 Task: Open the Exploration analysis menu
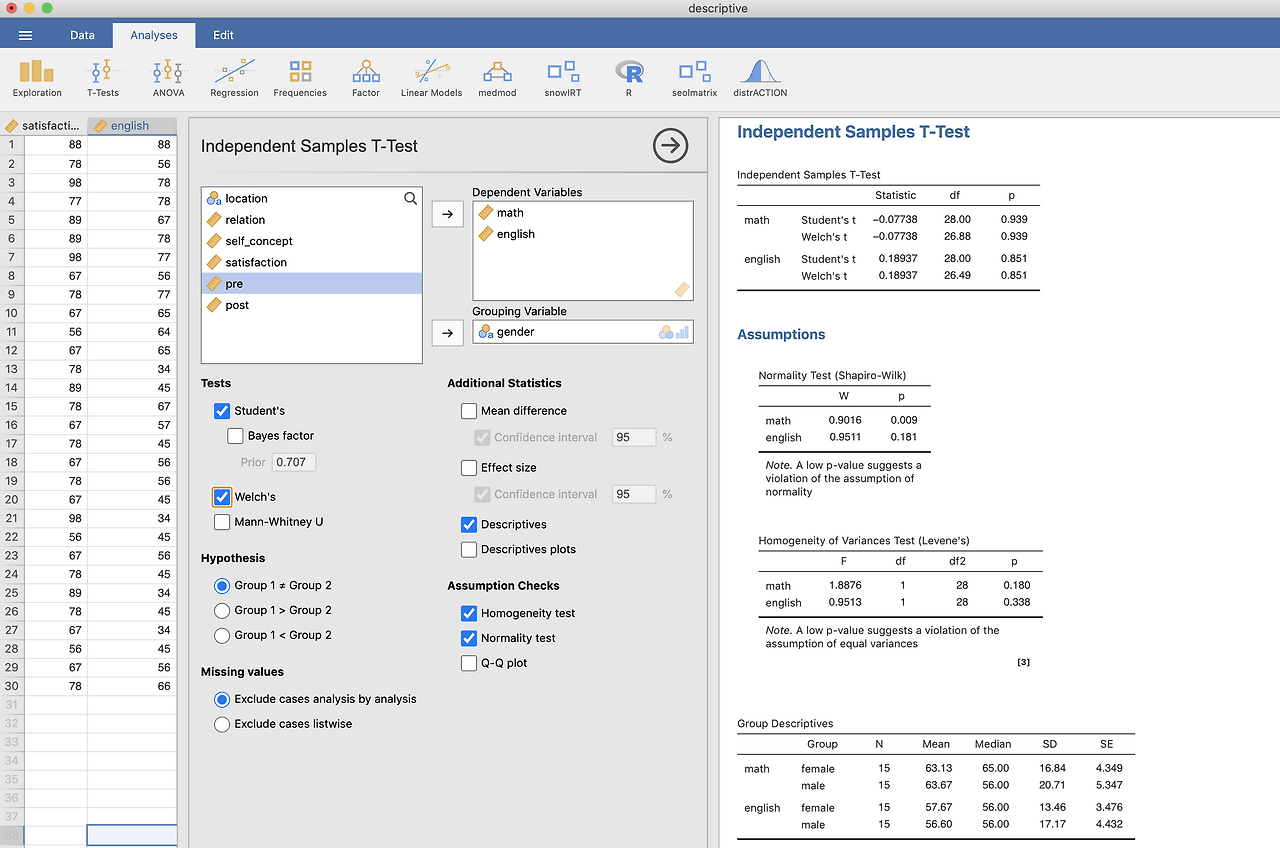point(37,78)
